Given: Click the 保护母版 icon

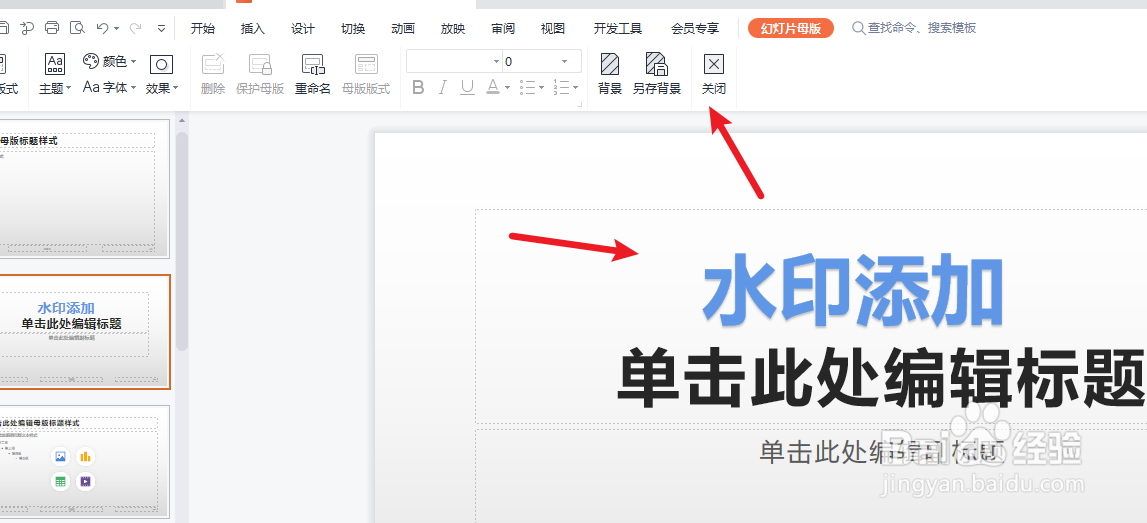Looking at the screenshot, I should 260,73.
